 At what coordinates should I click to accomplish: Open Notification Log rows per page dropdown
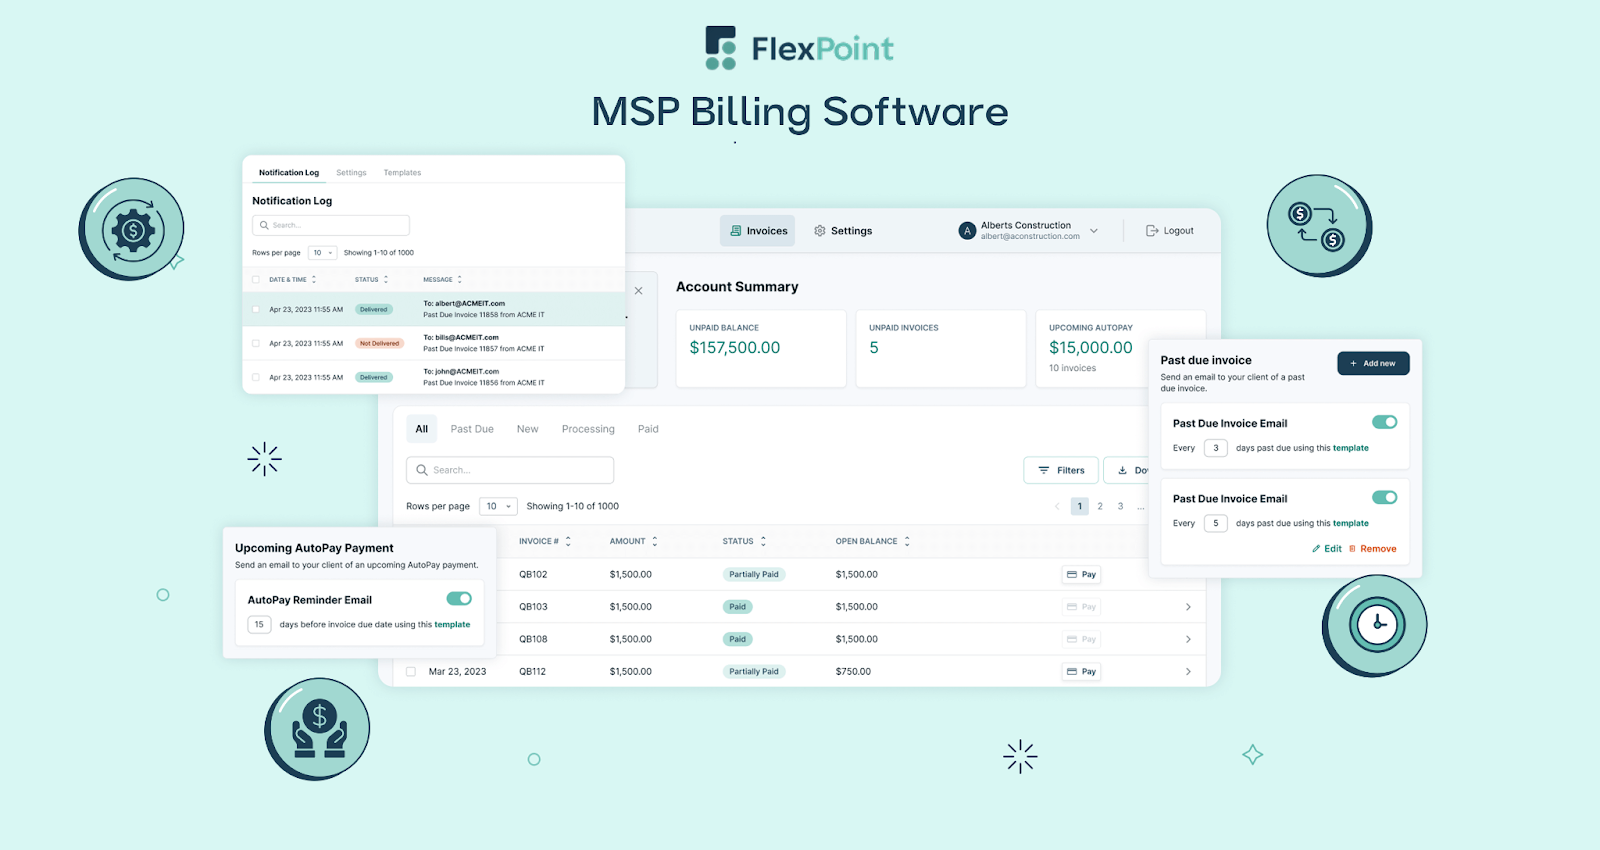tap(323, 253)
